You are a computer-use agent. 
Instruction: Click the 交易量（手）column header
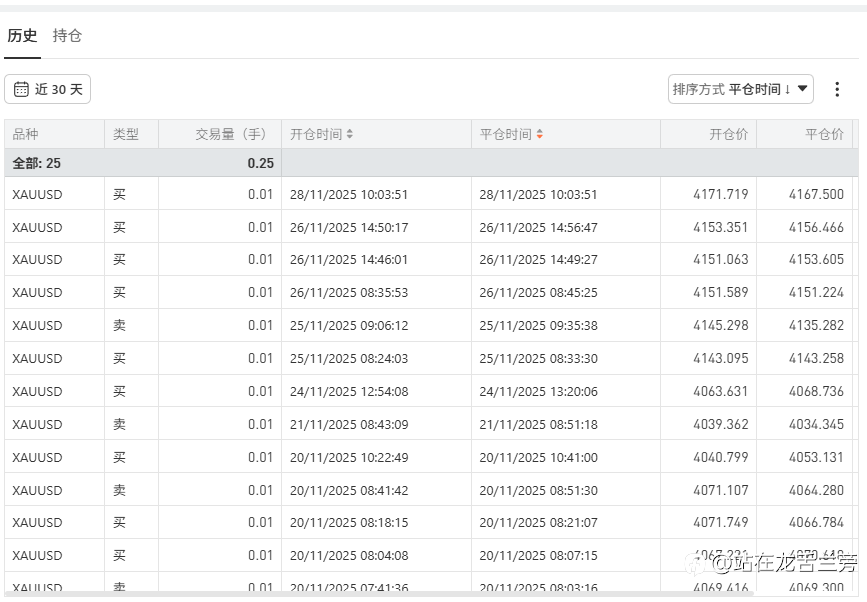click(230, 134)
